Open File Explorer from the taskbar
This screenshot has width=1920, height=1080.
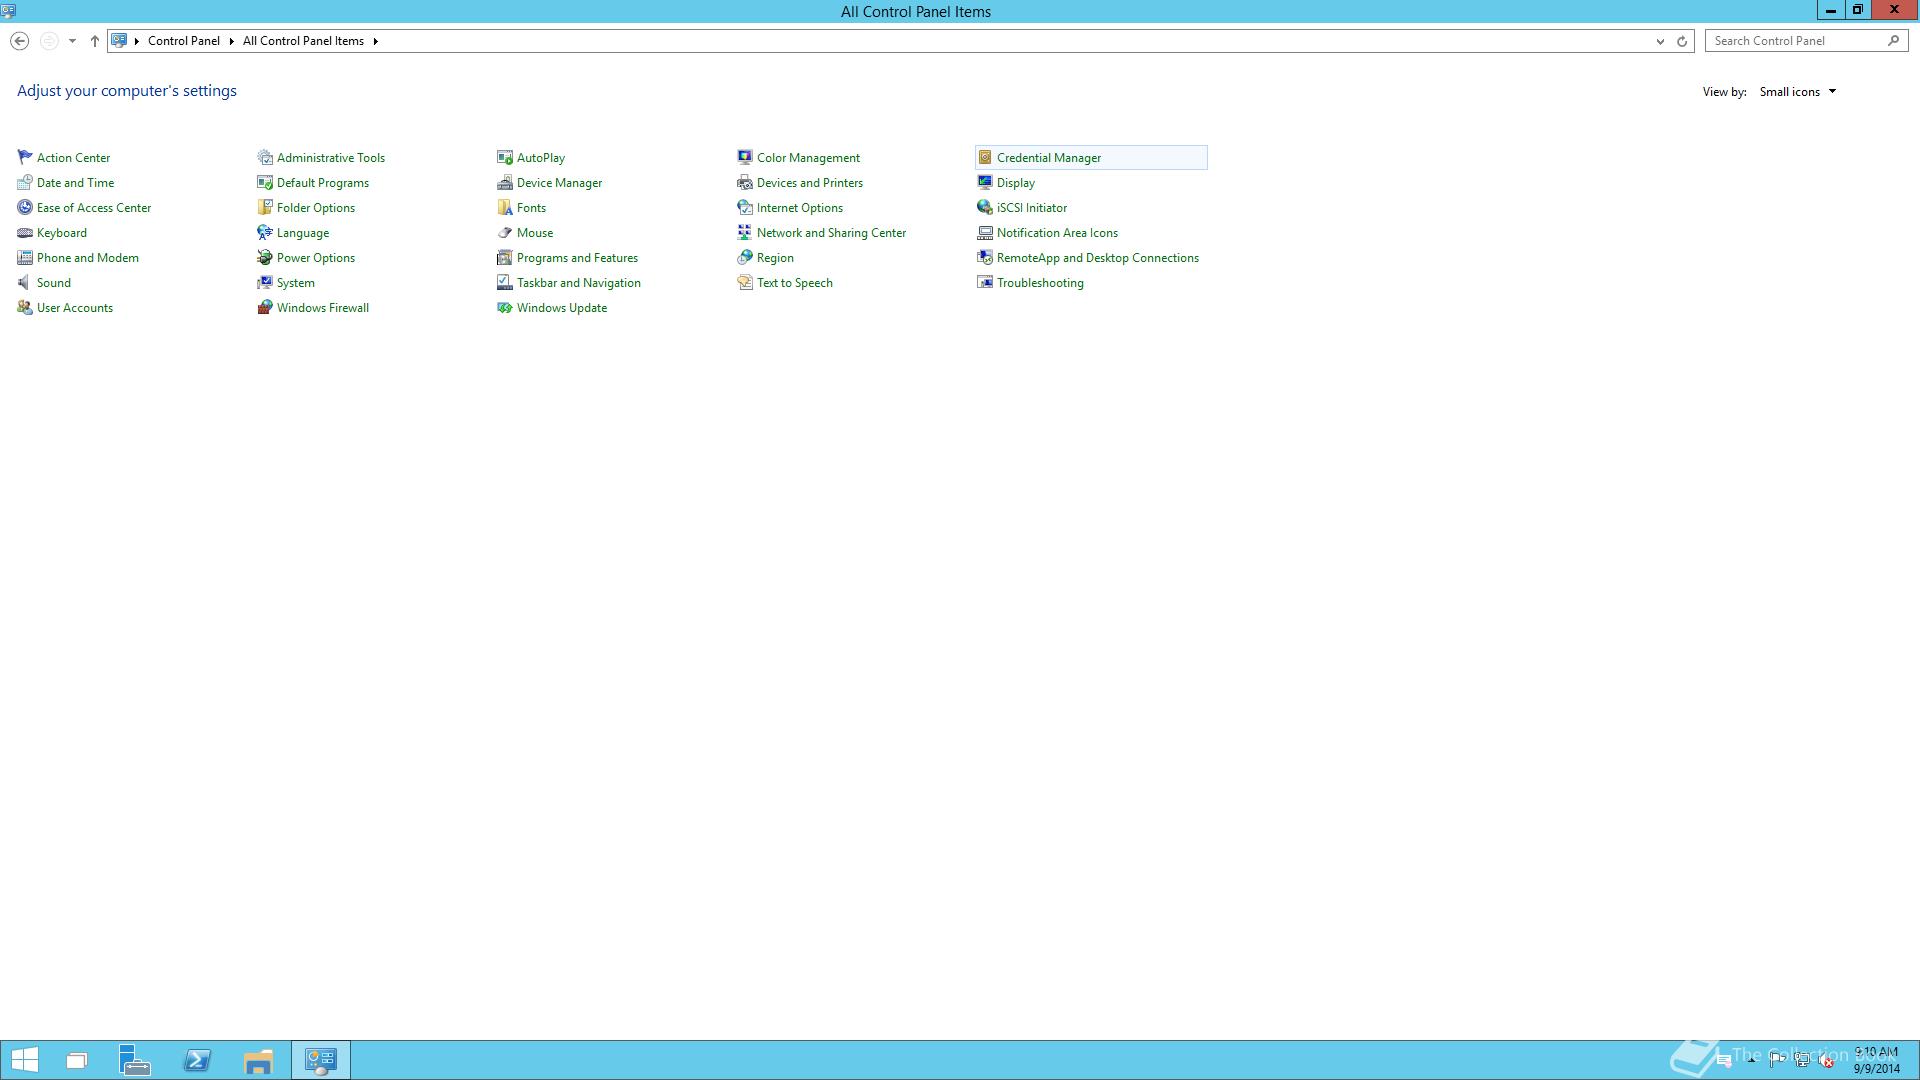click(x=258, y=1060)
